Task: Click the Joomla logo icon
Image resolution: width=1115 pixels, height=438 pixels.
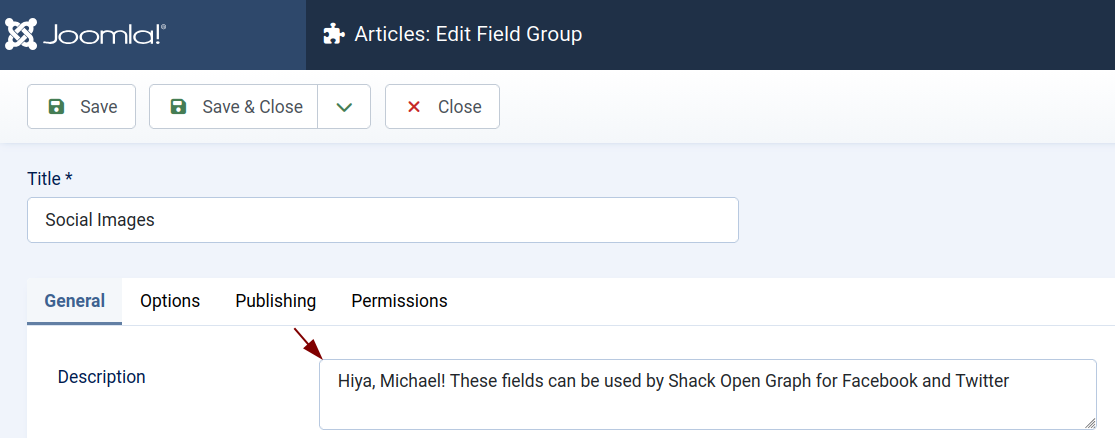Action: click(21, 34)
